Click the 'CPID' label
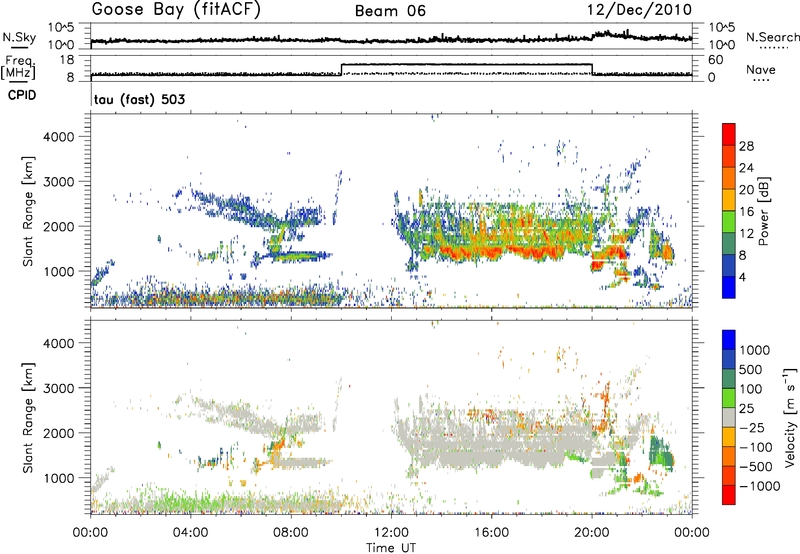Image resolution: width=800 pixels, height=554 pixels. tap(22, 95)
